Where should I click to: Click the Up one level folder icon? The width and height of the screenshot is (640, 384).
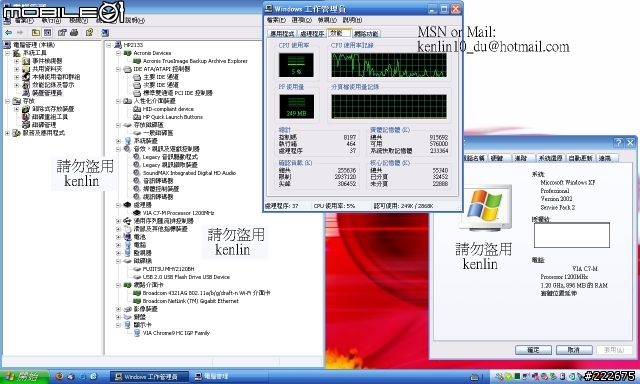pos(36,32)
